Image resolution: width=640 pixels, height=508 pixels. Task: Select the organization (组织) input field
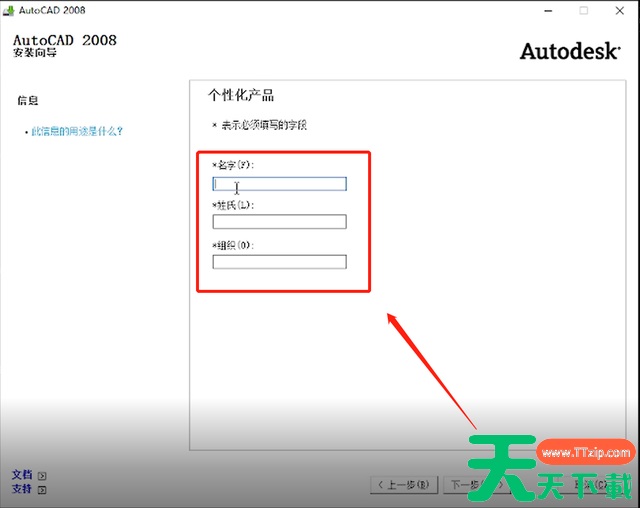[x=279, y=262]
